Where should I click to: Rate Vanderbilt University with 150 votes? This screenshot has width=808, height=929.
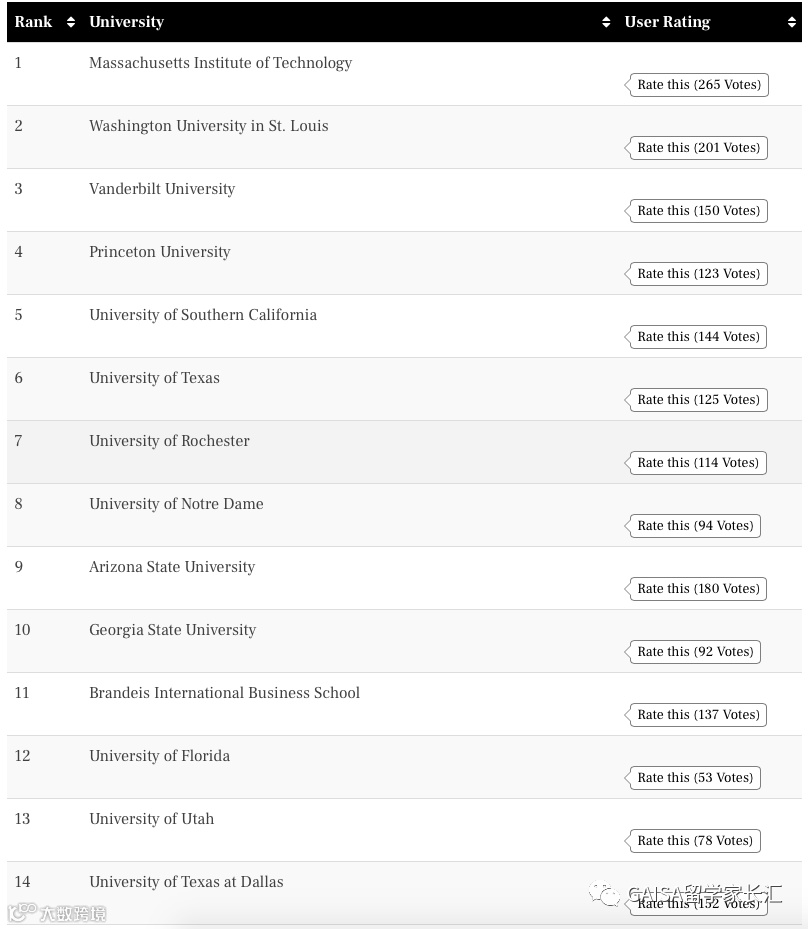[x=698, y=211]
